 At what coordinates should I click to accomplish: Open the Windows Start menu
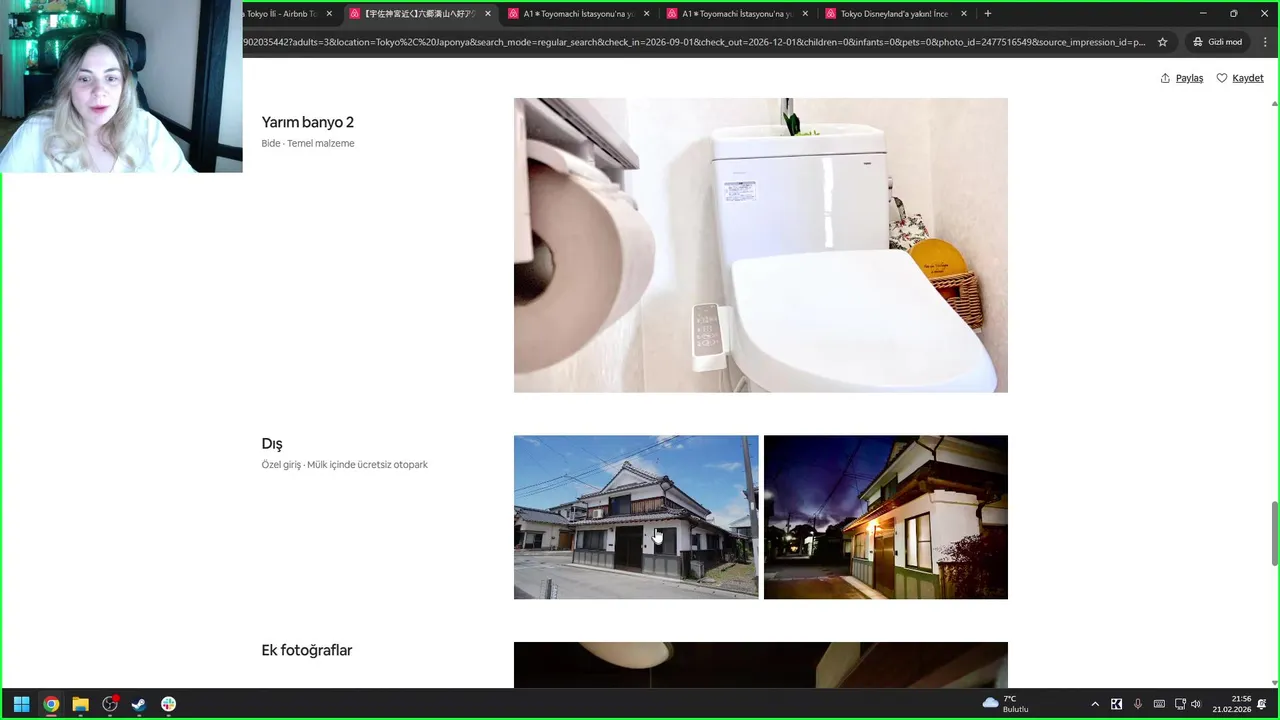click(x=21, y=704)
